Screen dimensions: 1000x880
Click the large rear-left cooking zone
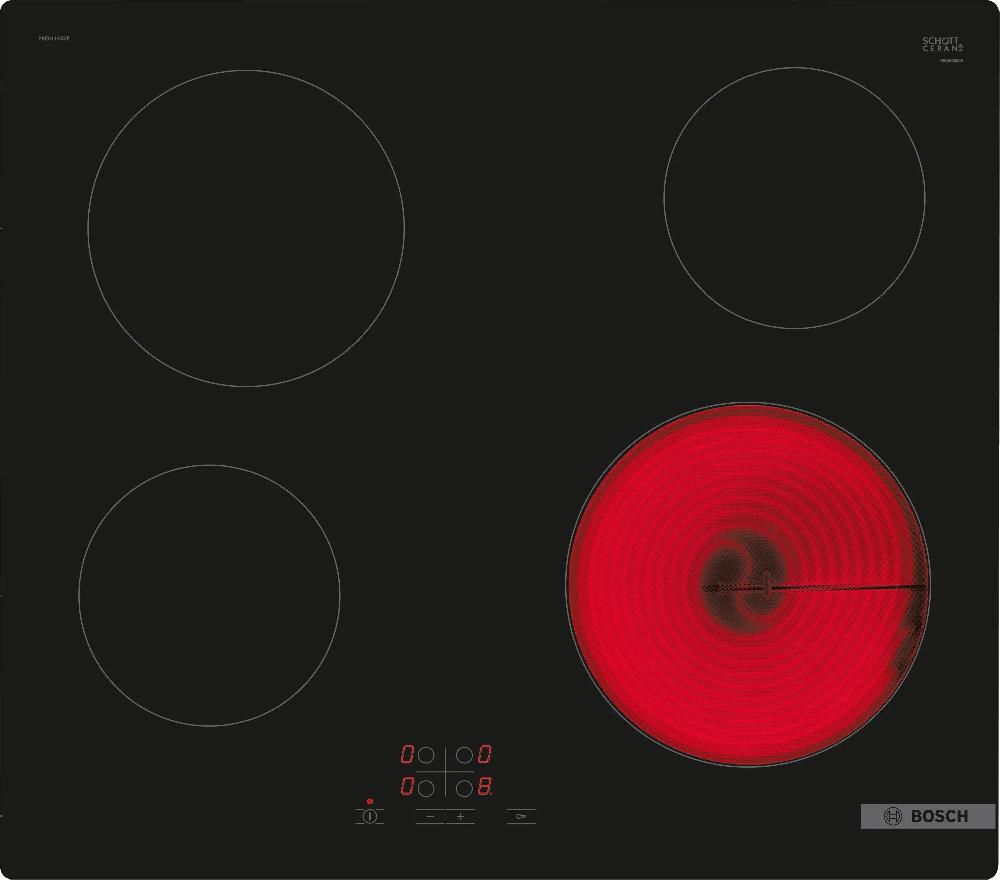(246, 228)
